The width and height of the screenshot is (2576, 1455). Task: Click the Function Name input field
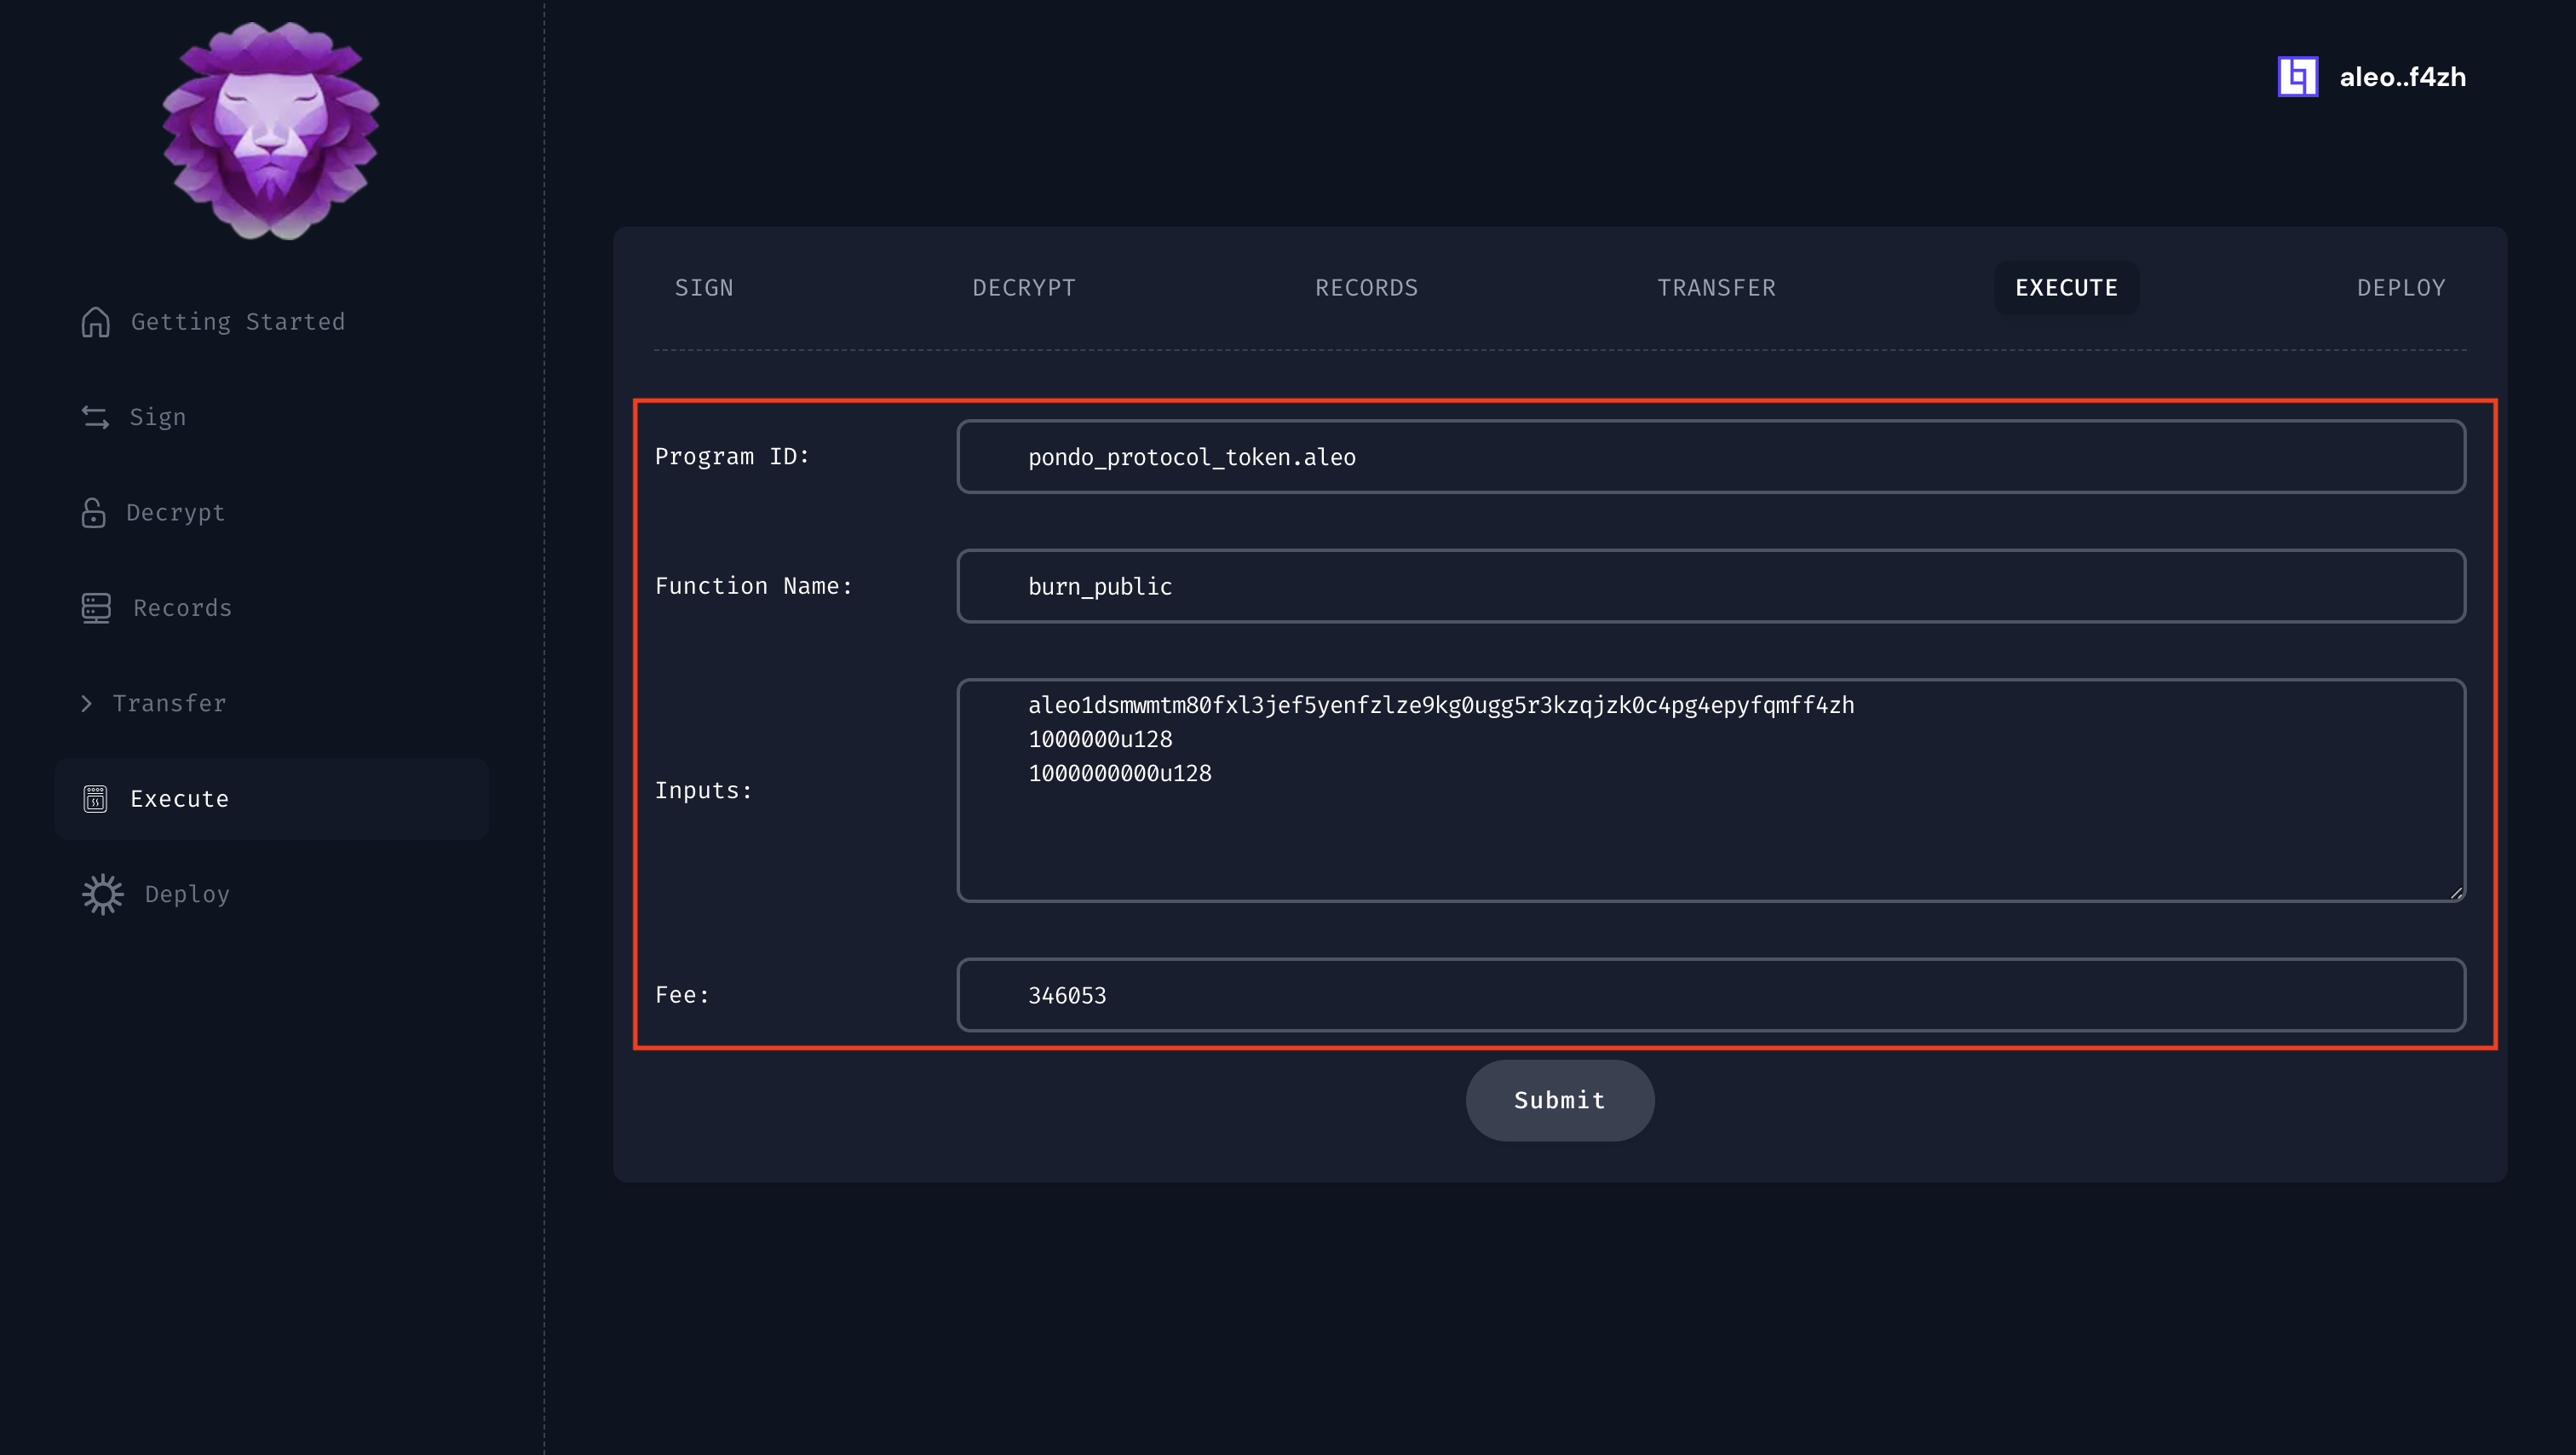tap(1711, 586)
